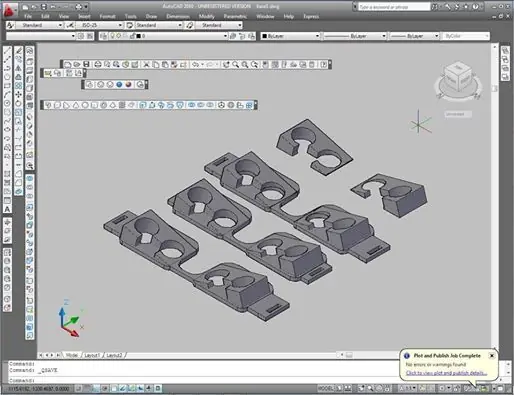Click the Cut scissors icon in floating toolbar

[146, 64]
